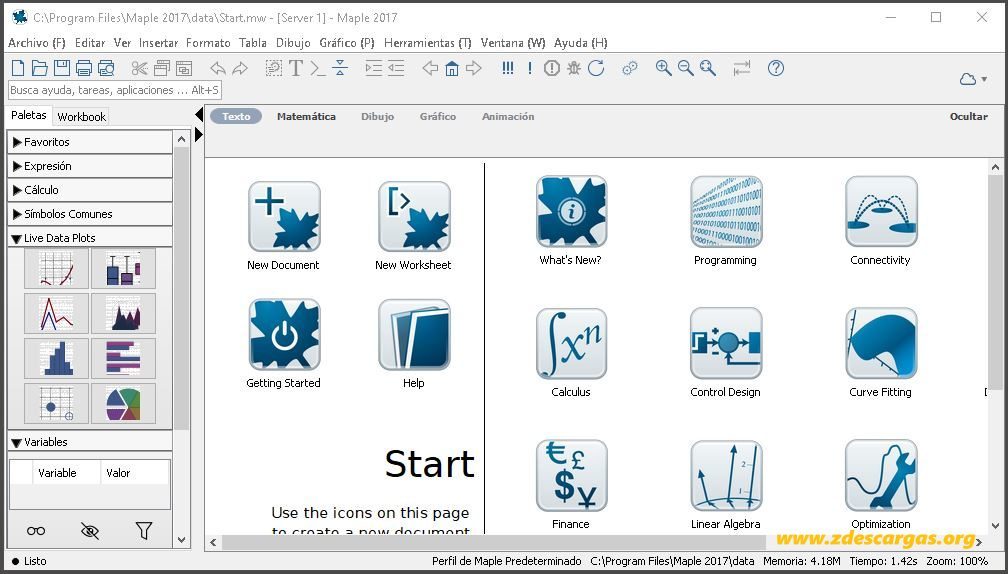Open the Insertar menu
Screen dimensions: 1008x574
point(158,42)
